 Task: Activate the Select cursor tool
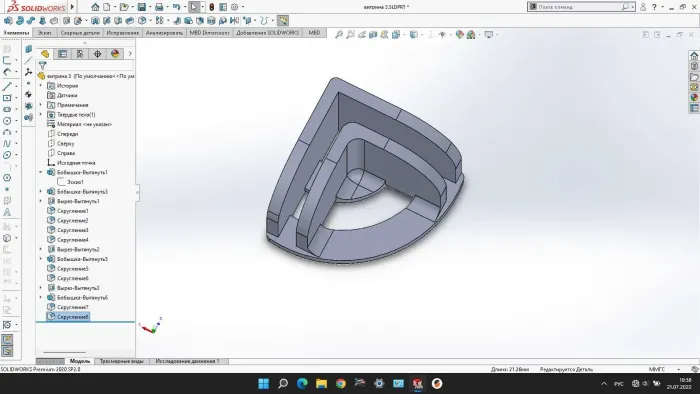click(194, 7)
